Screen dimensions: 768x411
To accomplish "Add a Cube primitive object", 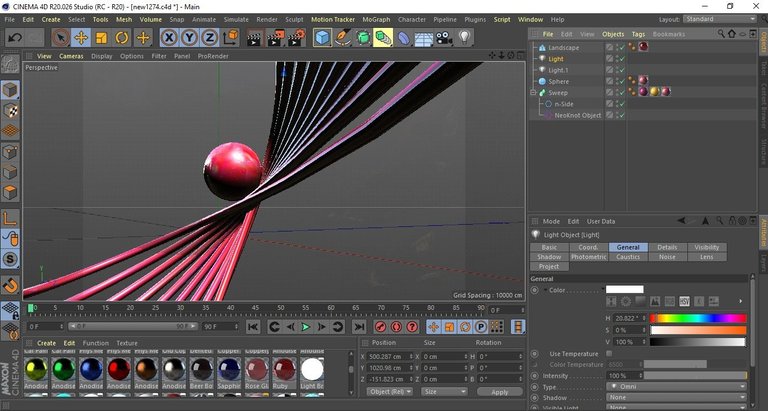I will [x=322, y=38].
